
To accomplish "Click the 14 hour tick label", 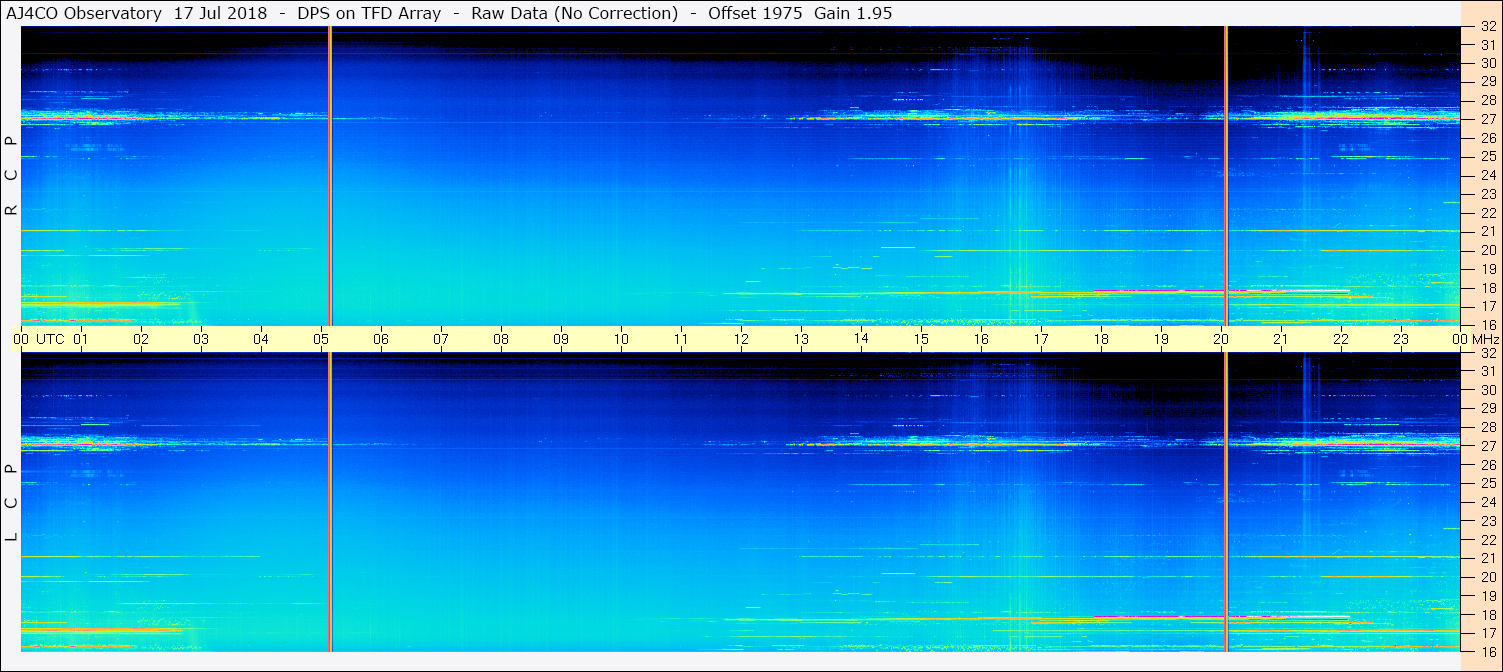I will [861, 338].
